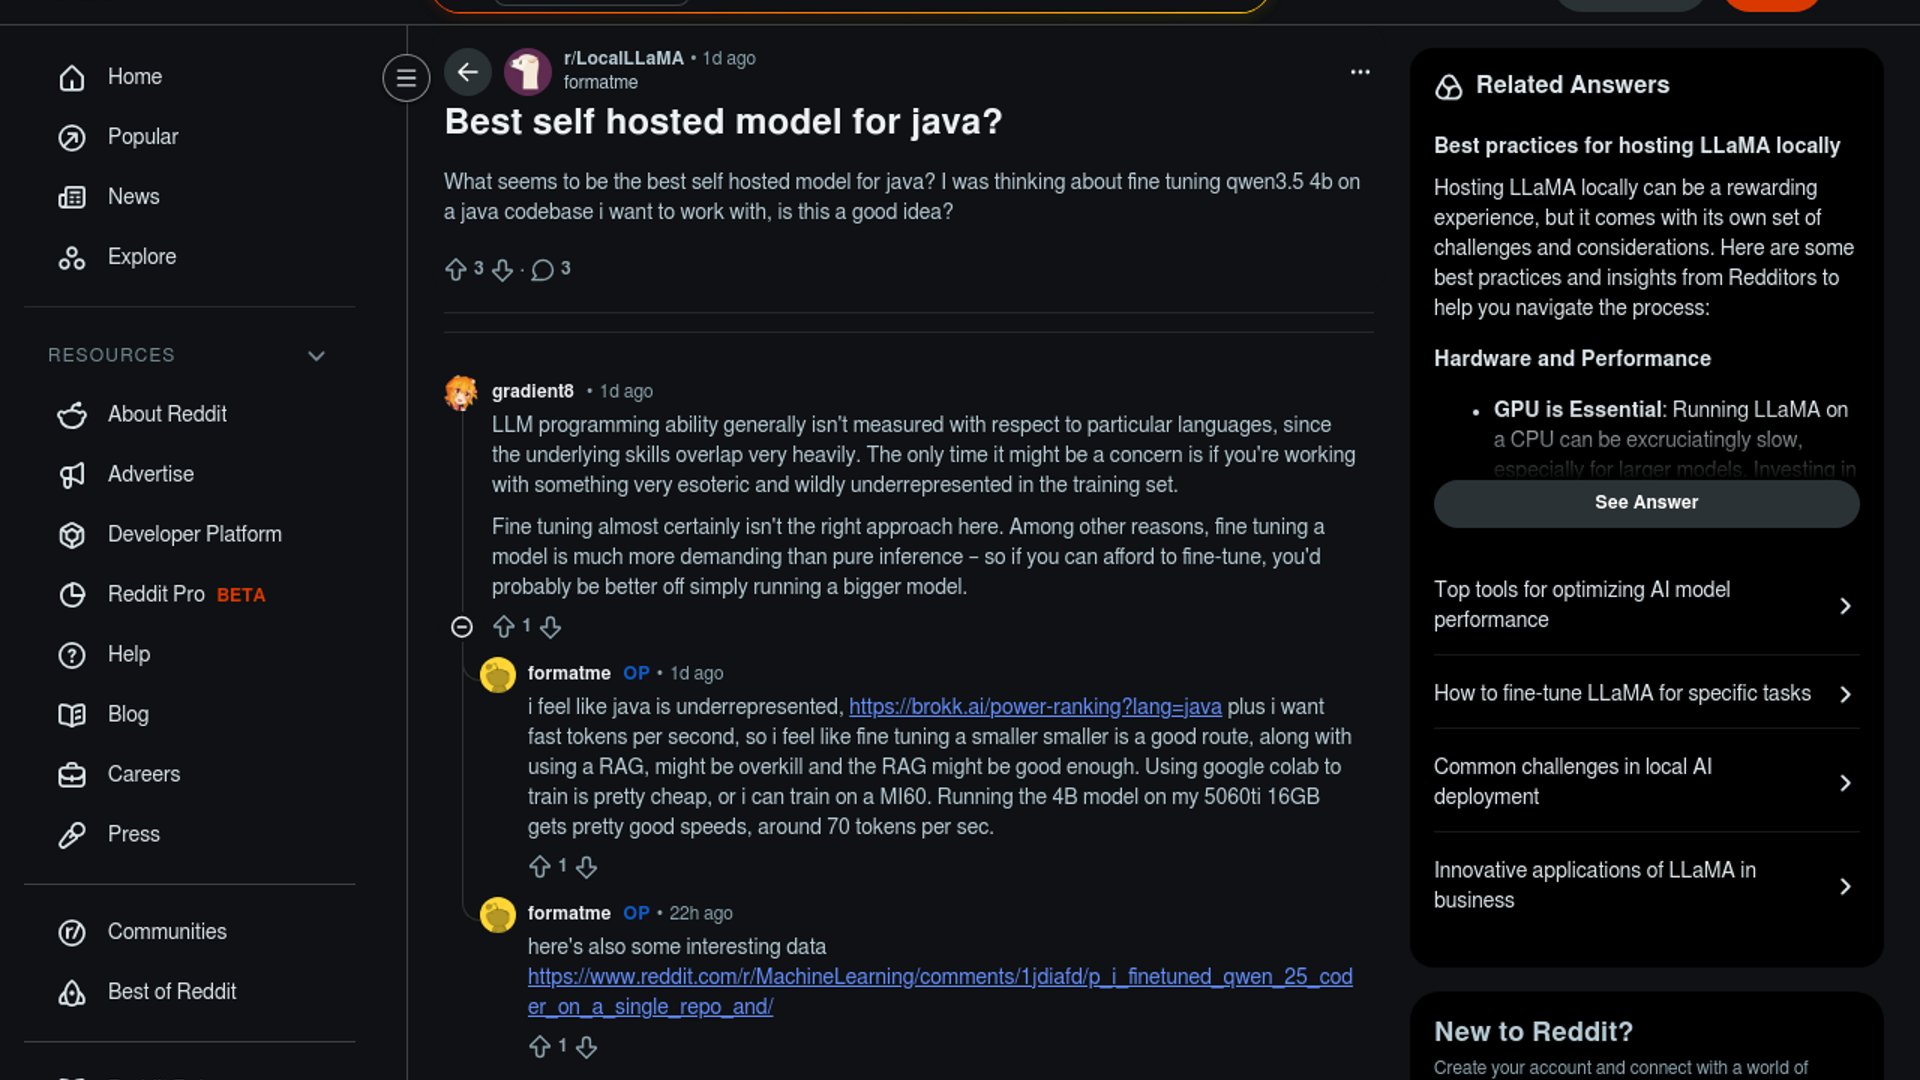Expand How to fine-tune LLaMA answer
This screenshot has width=1920, height=1080.
point(1646,694)
